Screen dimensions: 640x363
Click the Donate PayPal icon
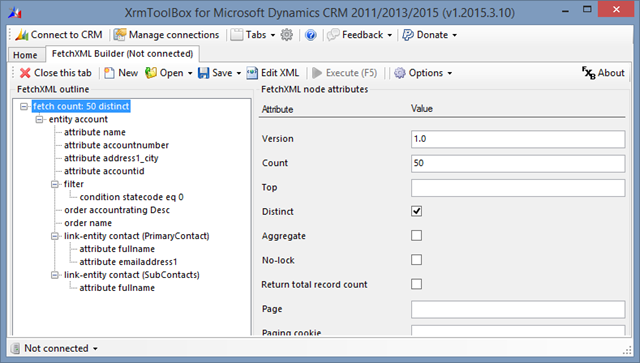pyautogui.click(x=408, y=35)
